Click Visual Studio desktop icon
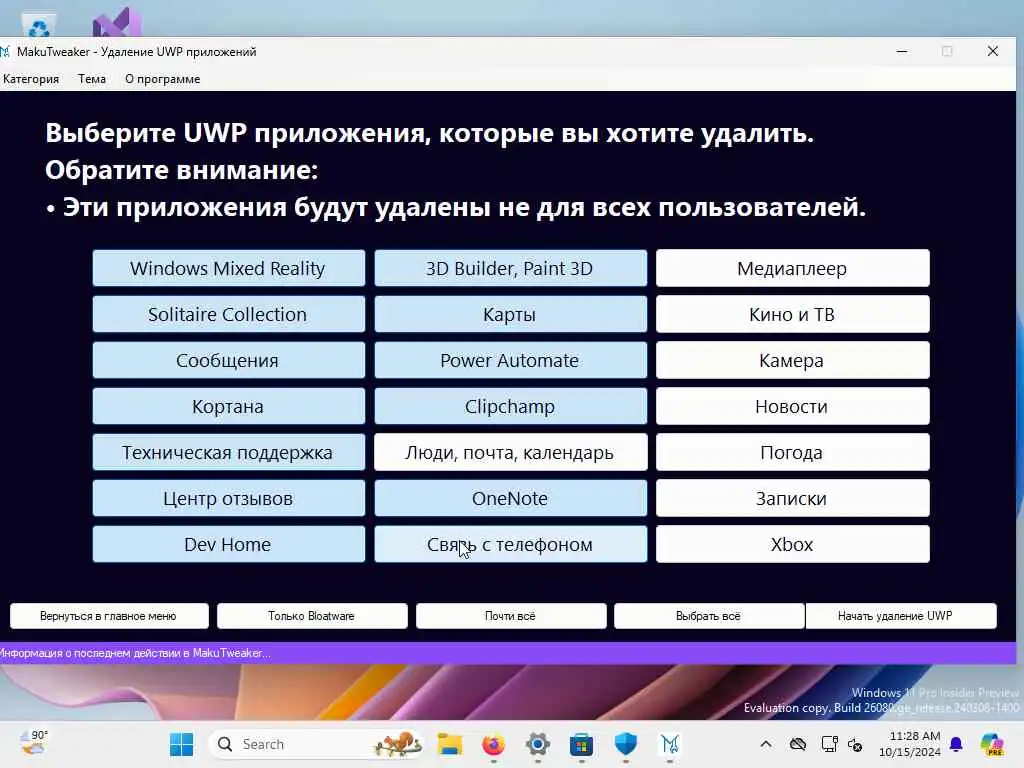 point(118,21)
